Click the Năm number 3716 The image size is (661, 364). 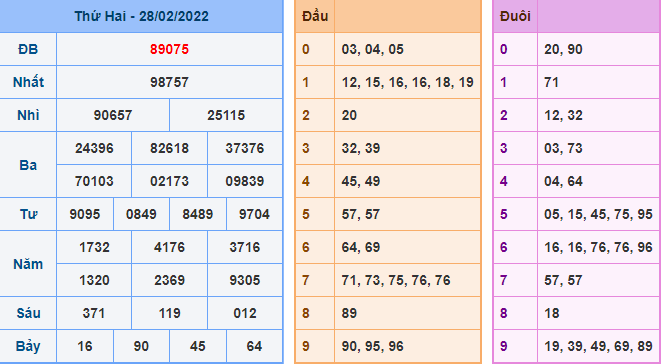click(x=245, y=247)
